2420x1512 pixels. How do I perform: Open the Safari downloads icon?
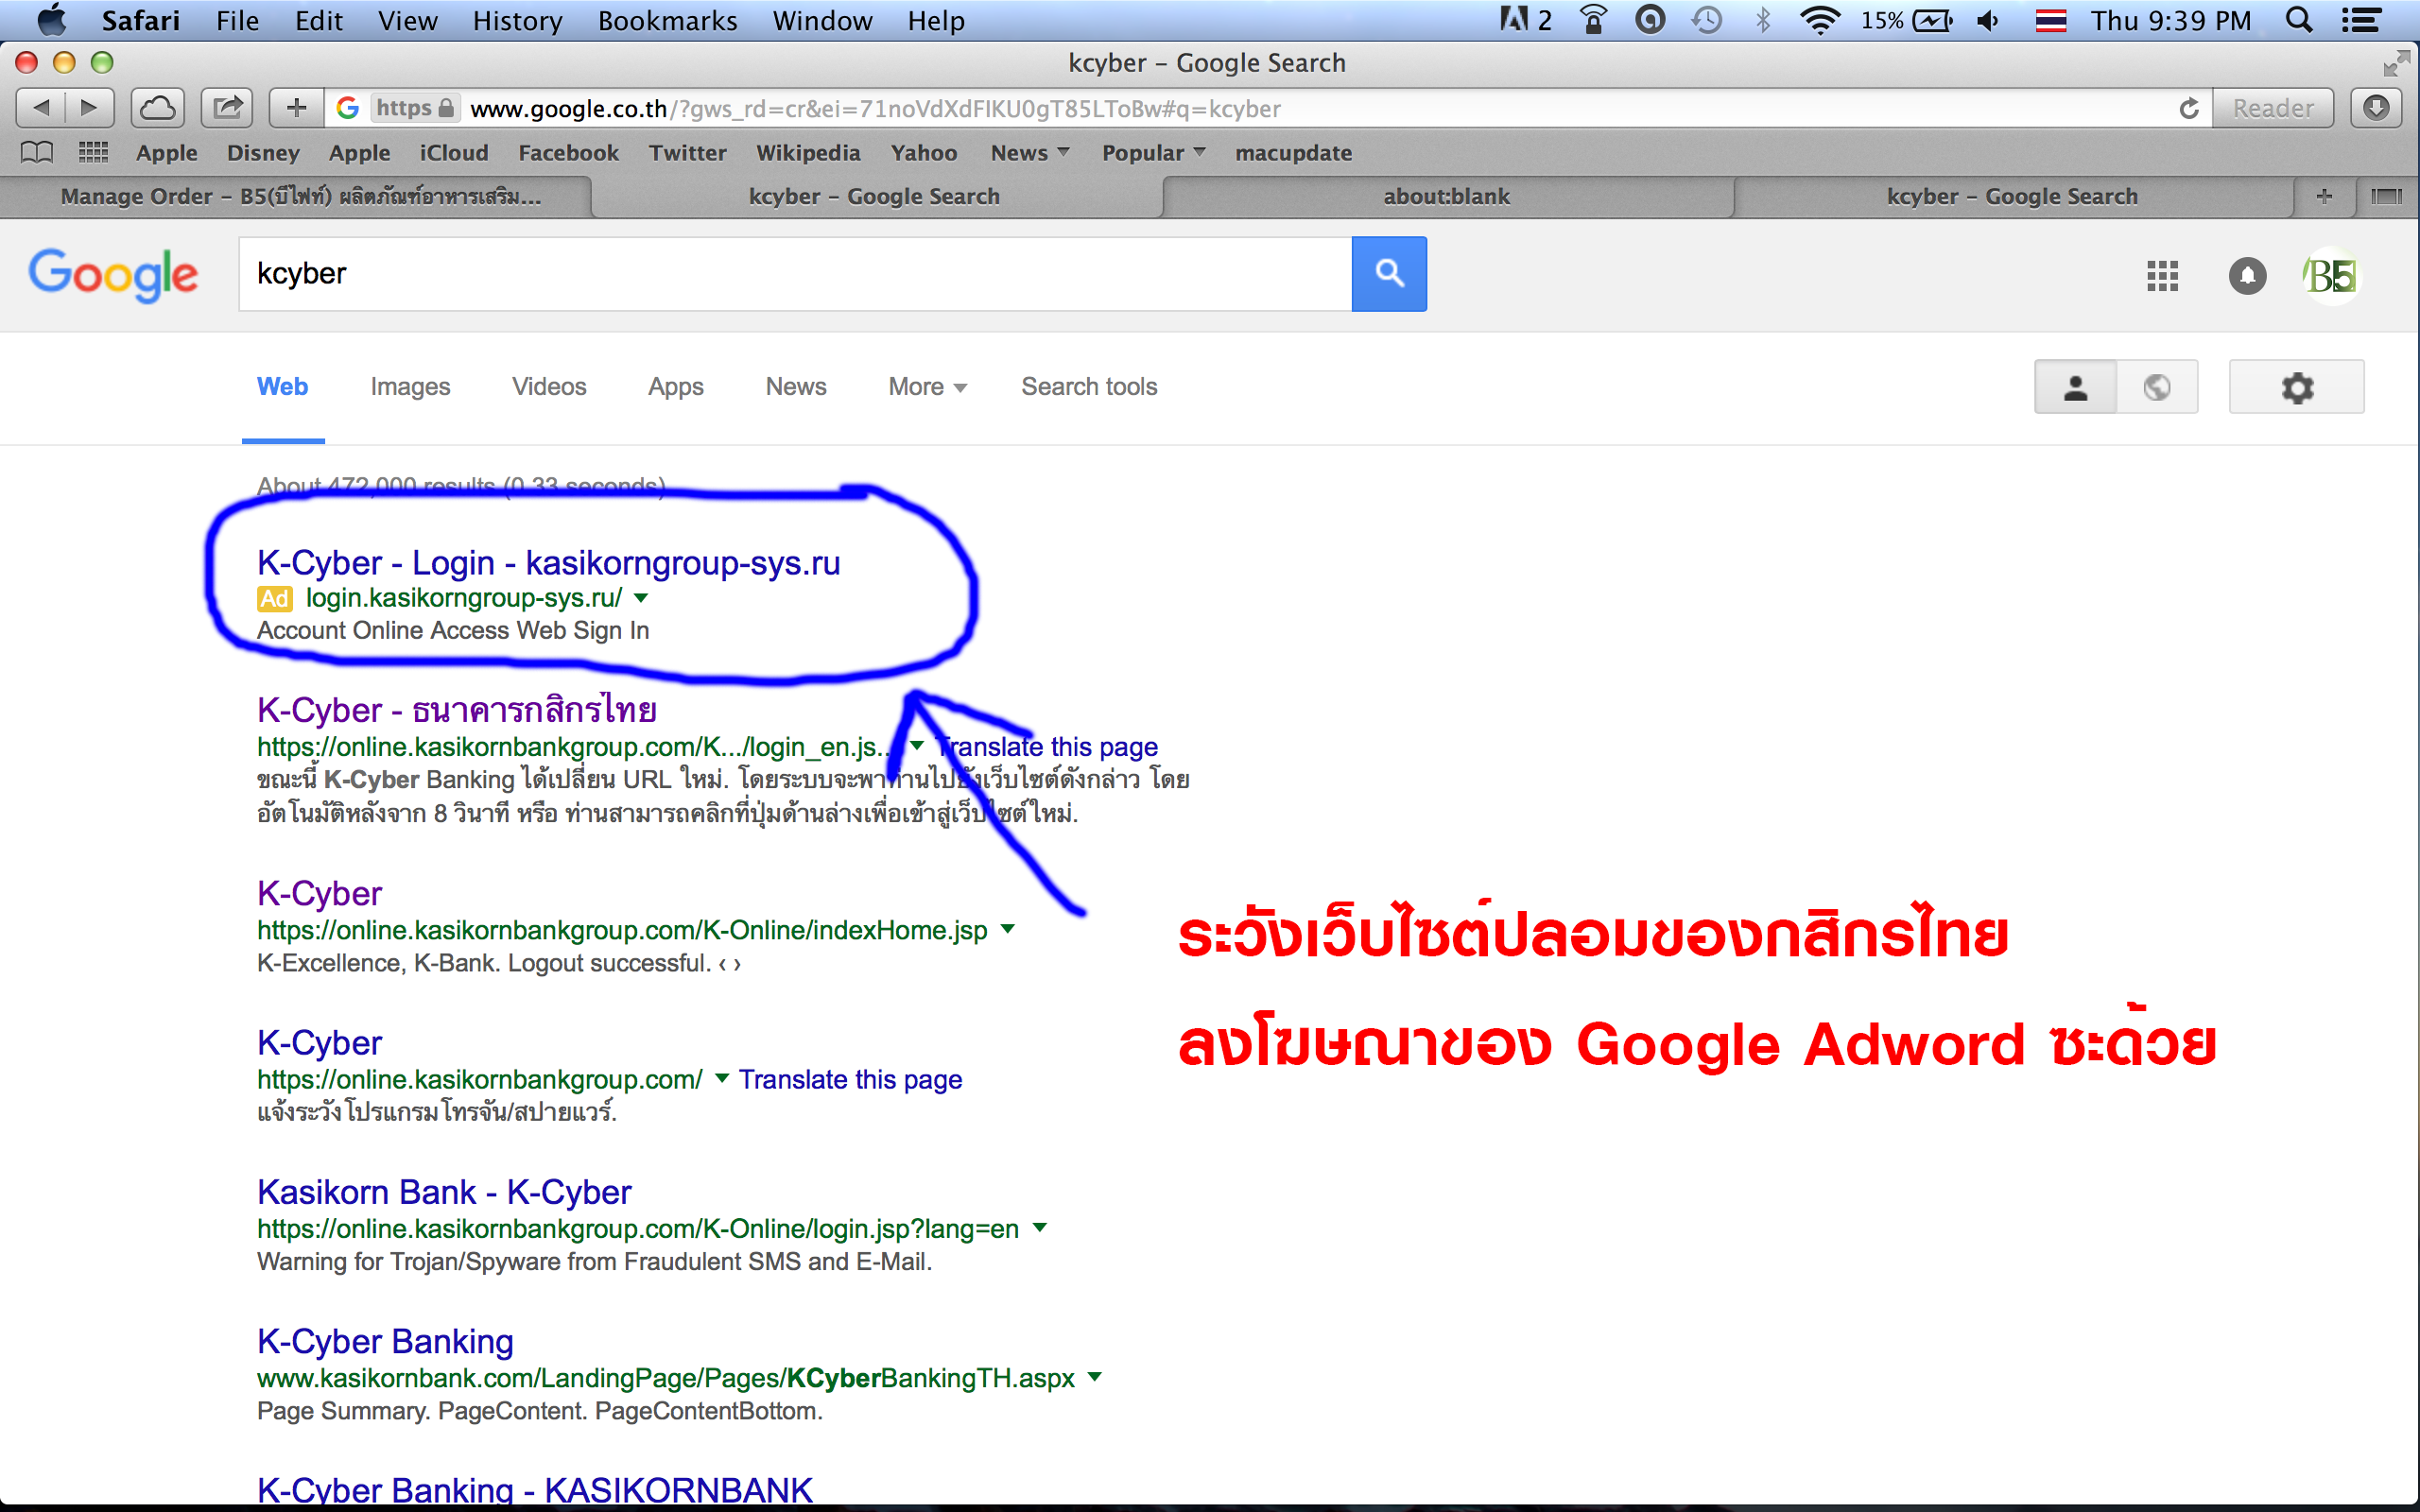(2377, 108)
